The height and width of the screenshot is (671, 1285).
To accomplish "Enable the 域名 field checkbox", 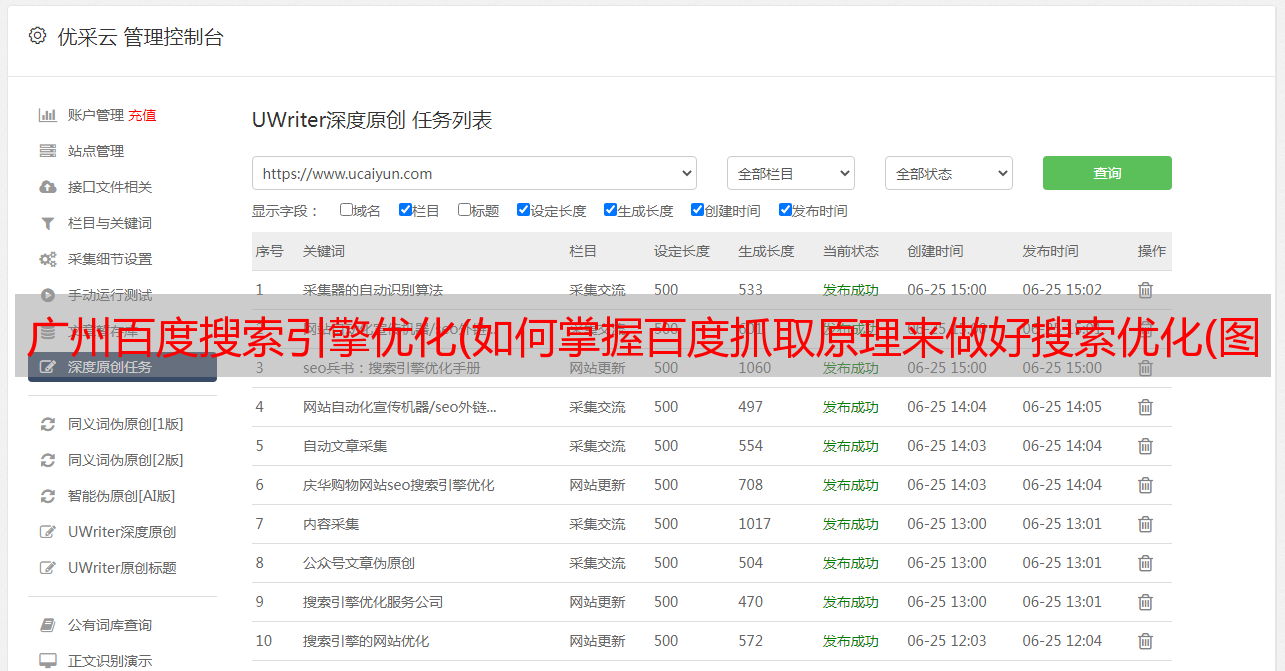I will click(x=346, y=210).
